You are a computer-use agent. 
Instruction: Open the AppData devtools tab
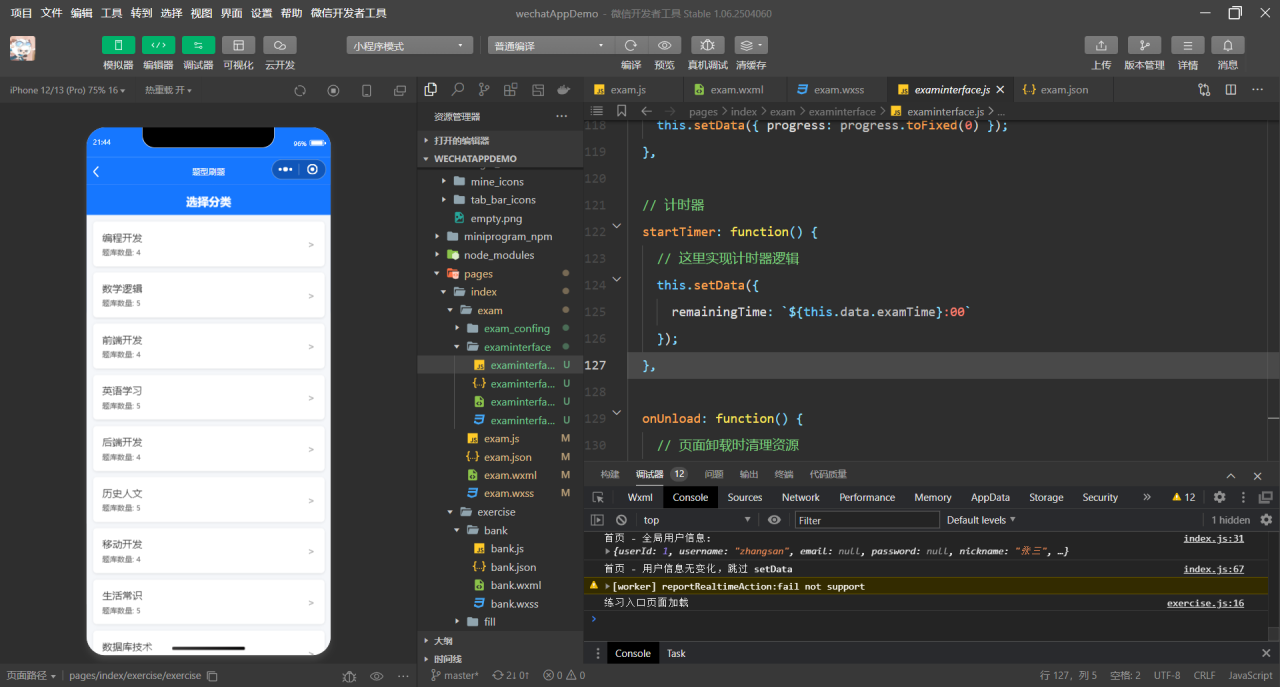[990, 497]
